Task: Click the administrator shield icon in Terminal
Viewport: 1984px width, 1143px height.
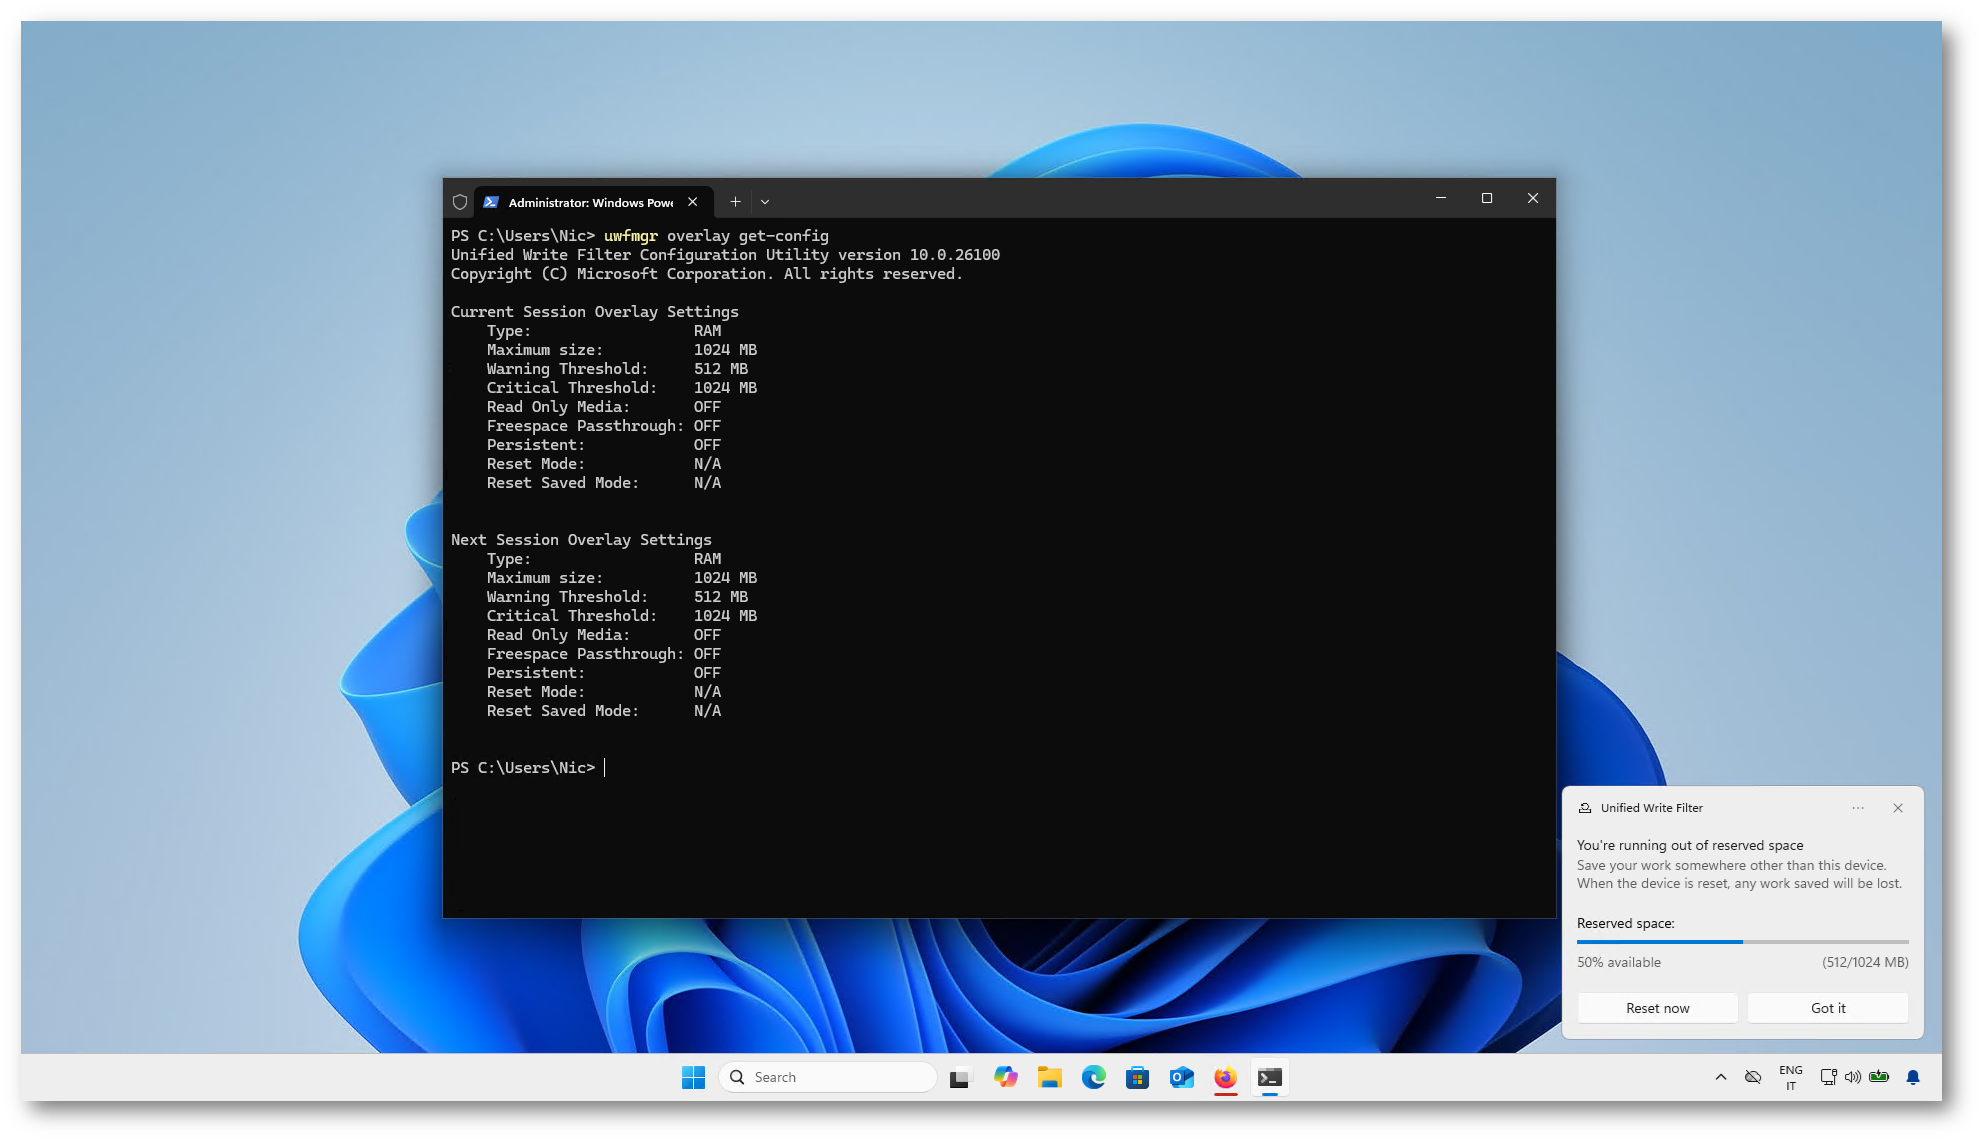Action: coord(460,202)
